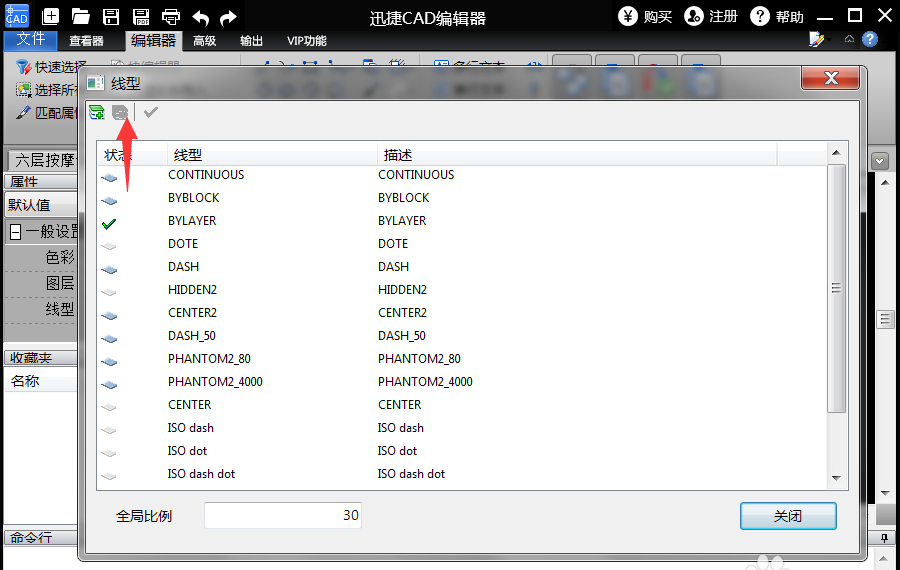Save the drawing with the floppy icon
This screenshot has height=570, width=900.
pyautogui.click(x=111, y=17)
